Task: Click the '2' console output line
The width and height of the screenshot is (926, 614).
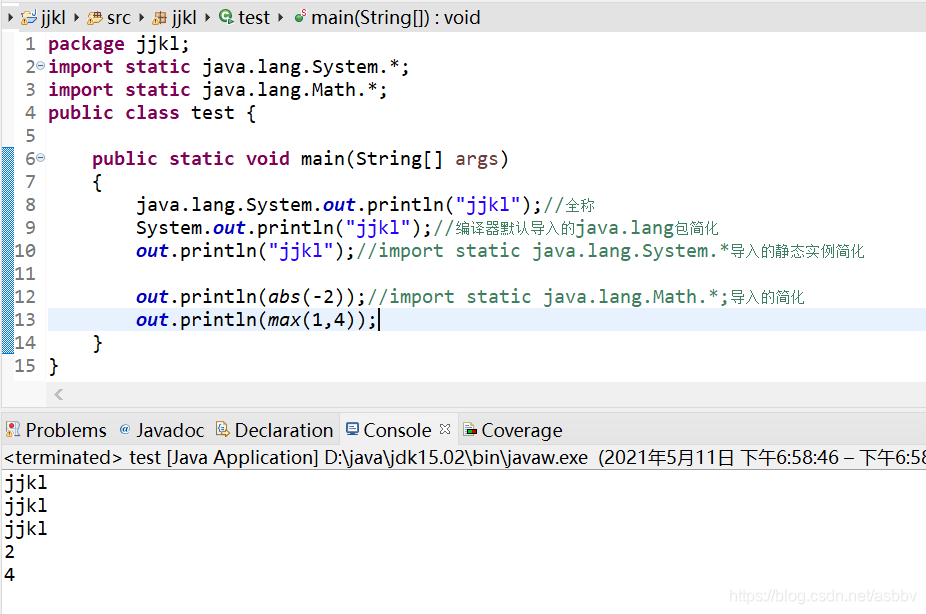Action: pyautogui.click(x=9, y=551)
